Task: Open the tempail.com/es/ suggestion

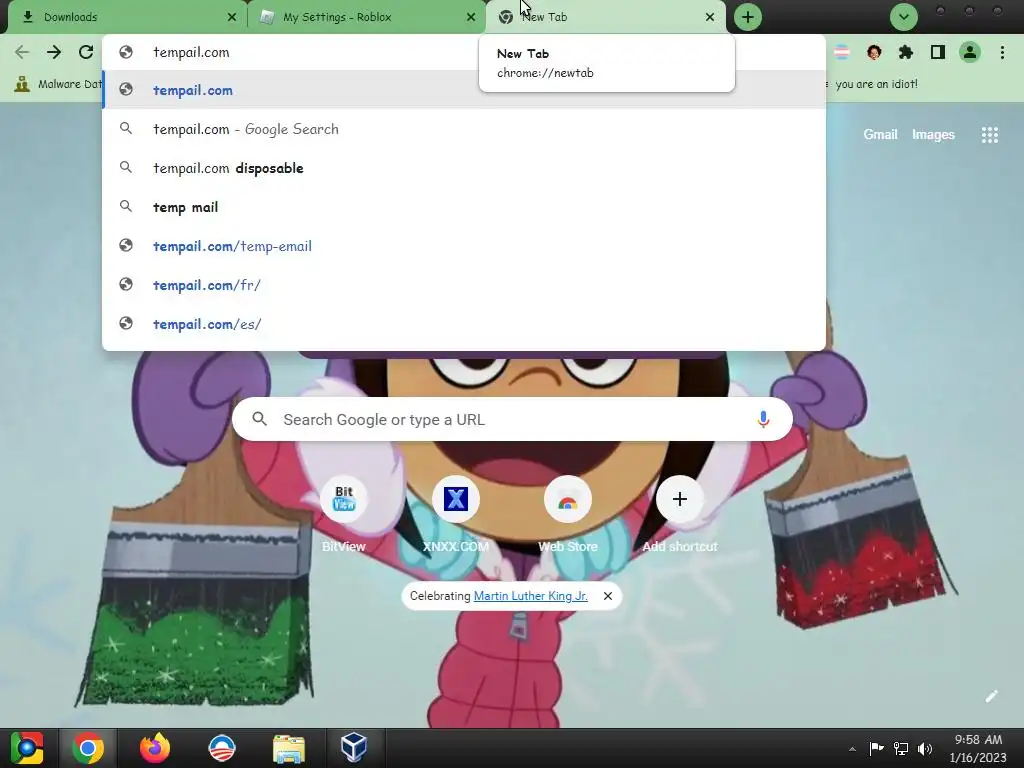Action: click(x=464, y=324)
